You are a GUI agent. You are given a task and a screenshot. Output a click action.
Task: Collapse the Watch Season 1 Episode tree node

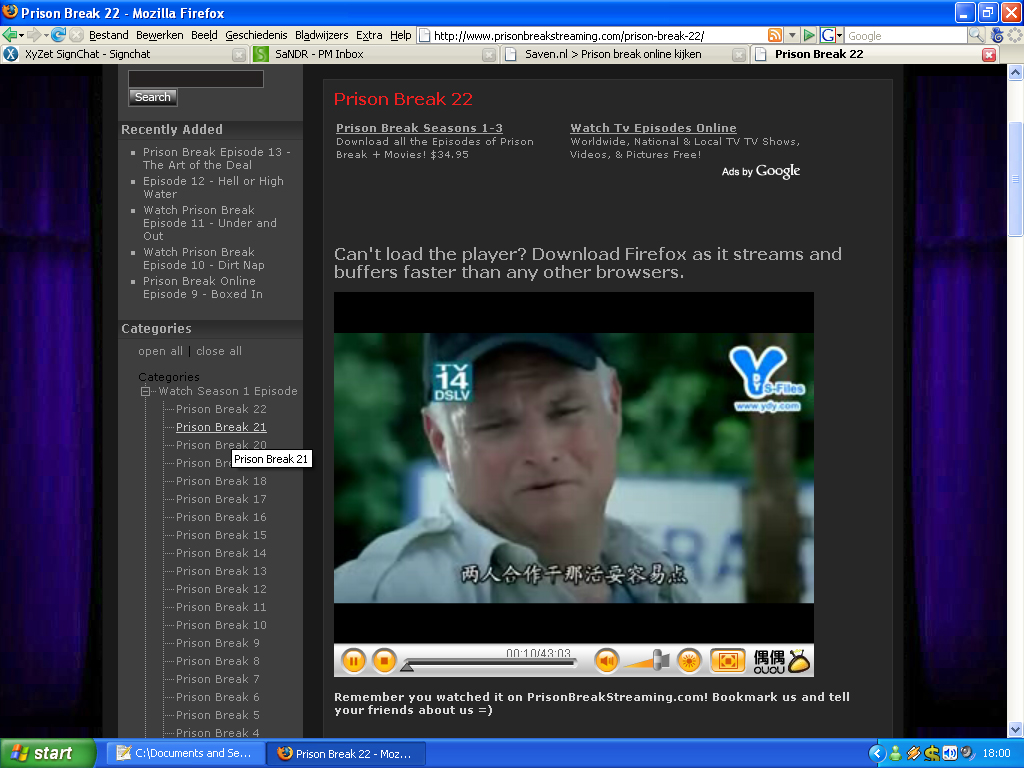click(x=146, y=391)
